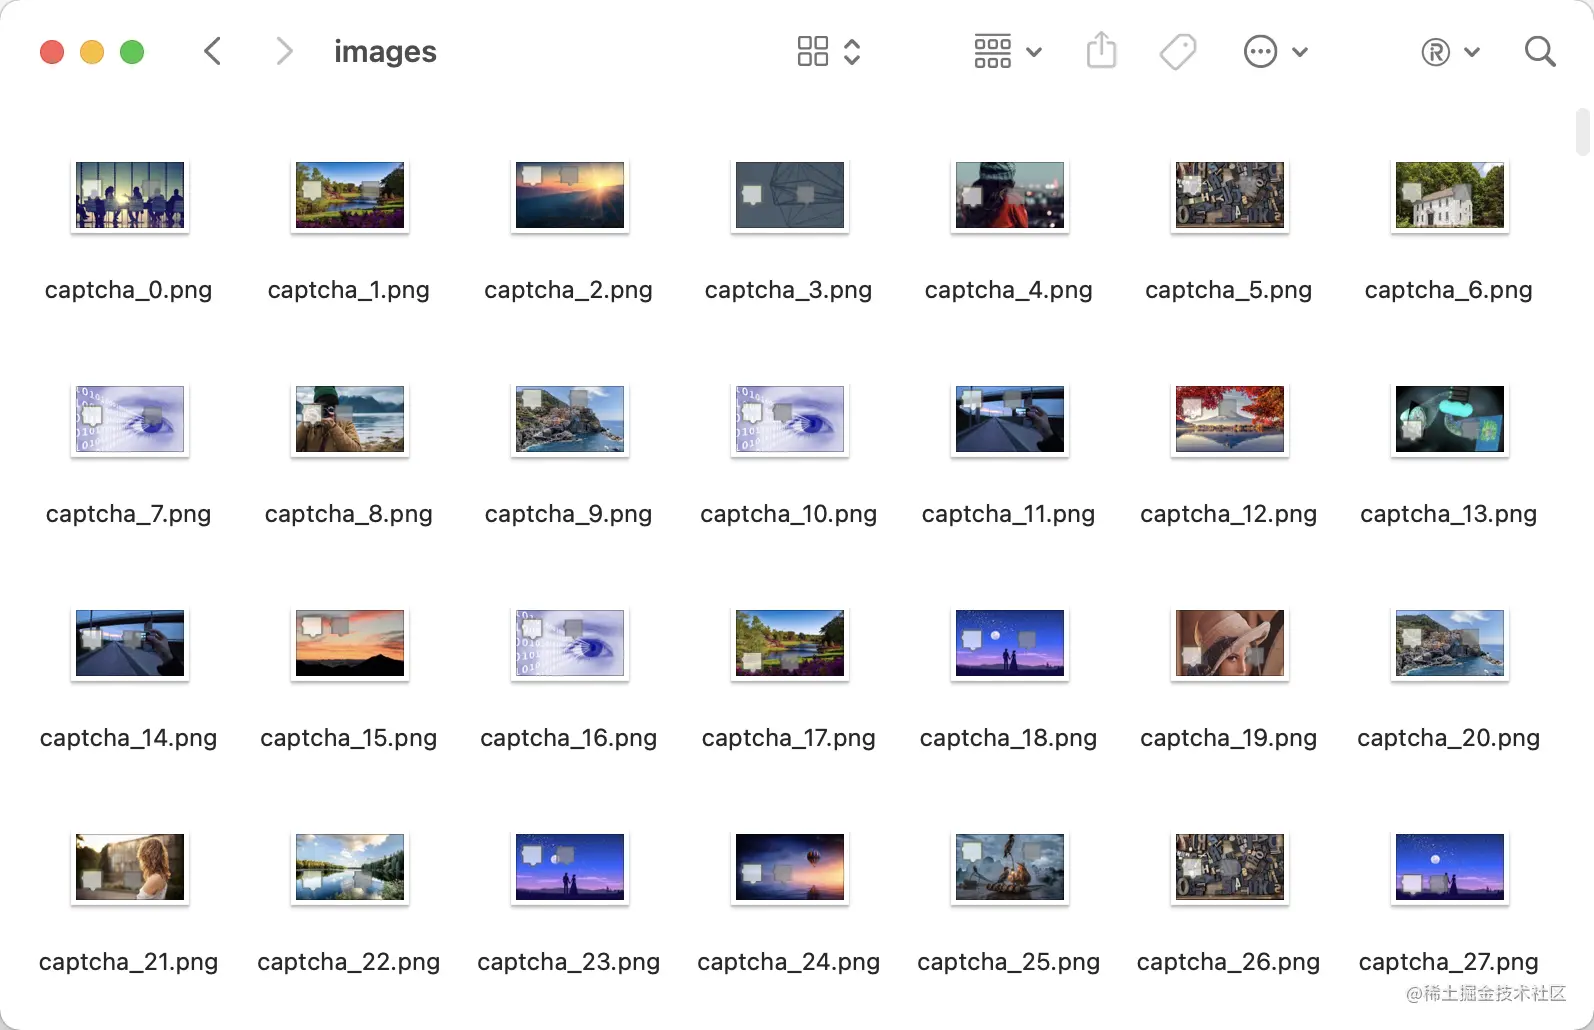
Task: Select the captcha_21.png thumbnail
Action: [130, 867]
